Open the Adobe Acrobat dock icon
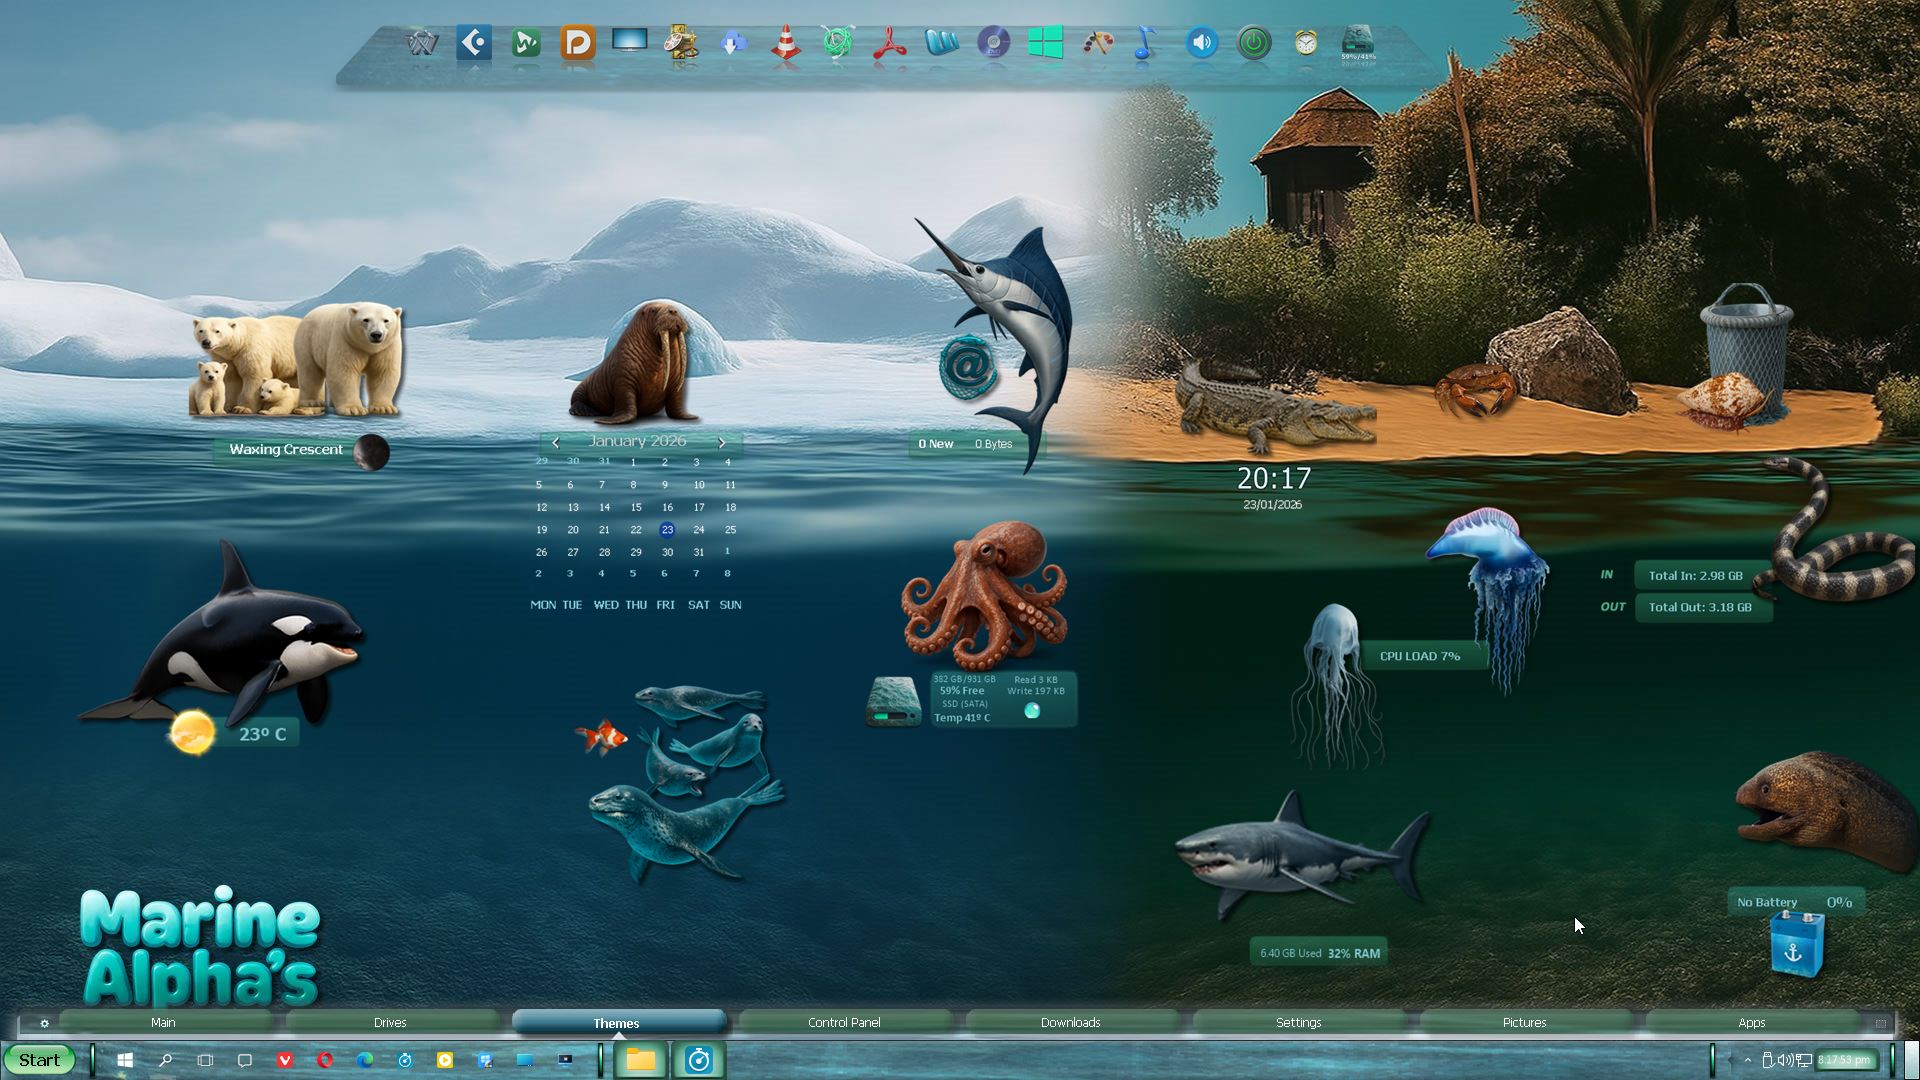 pos(889,44)
